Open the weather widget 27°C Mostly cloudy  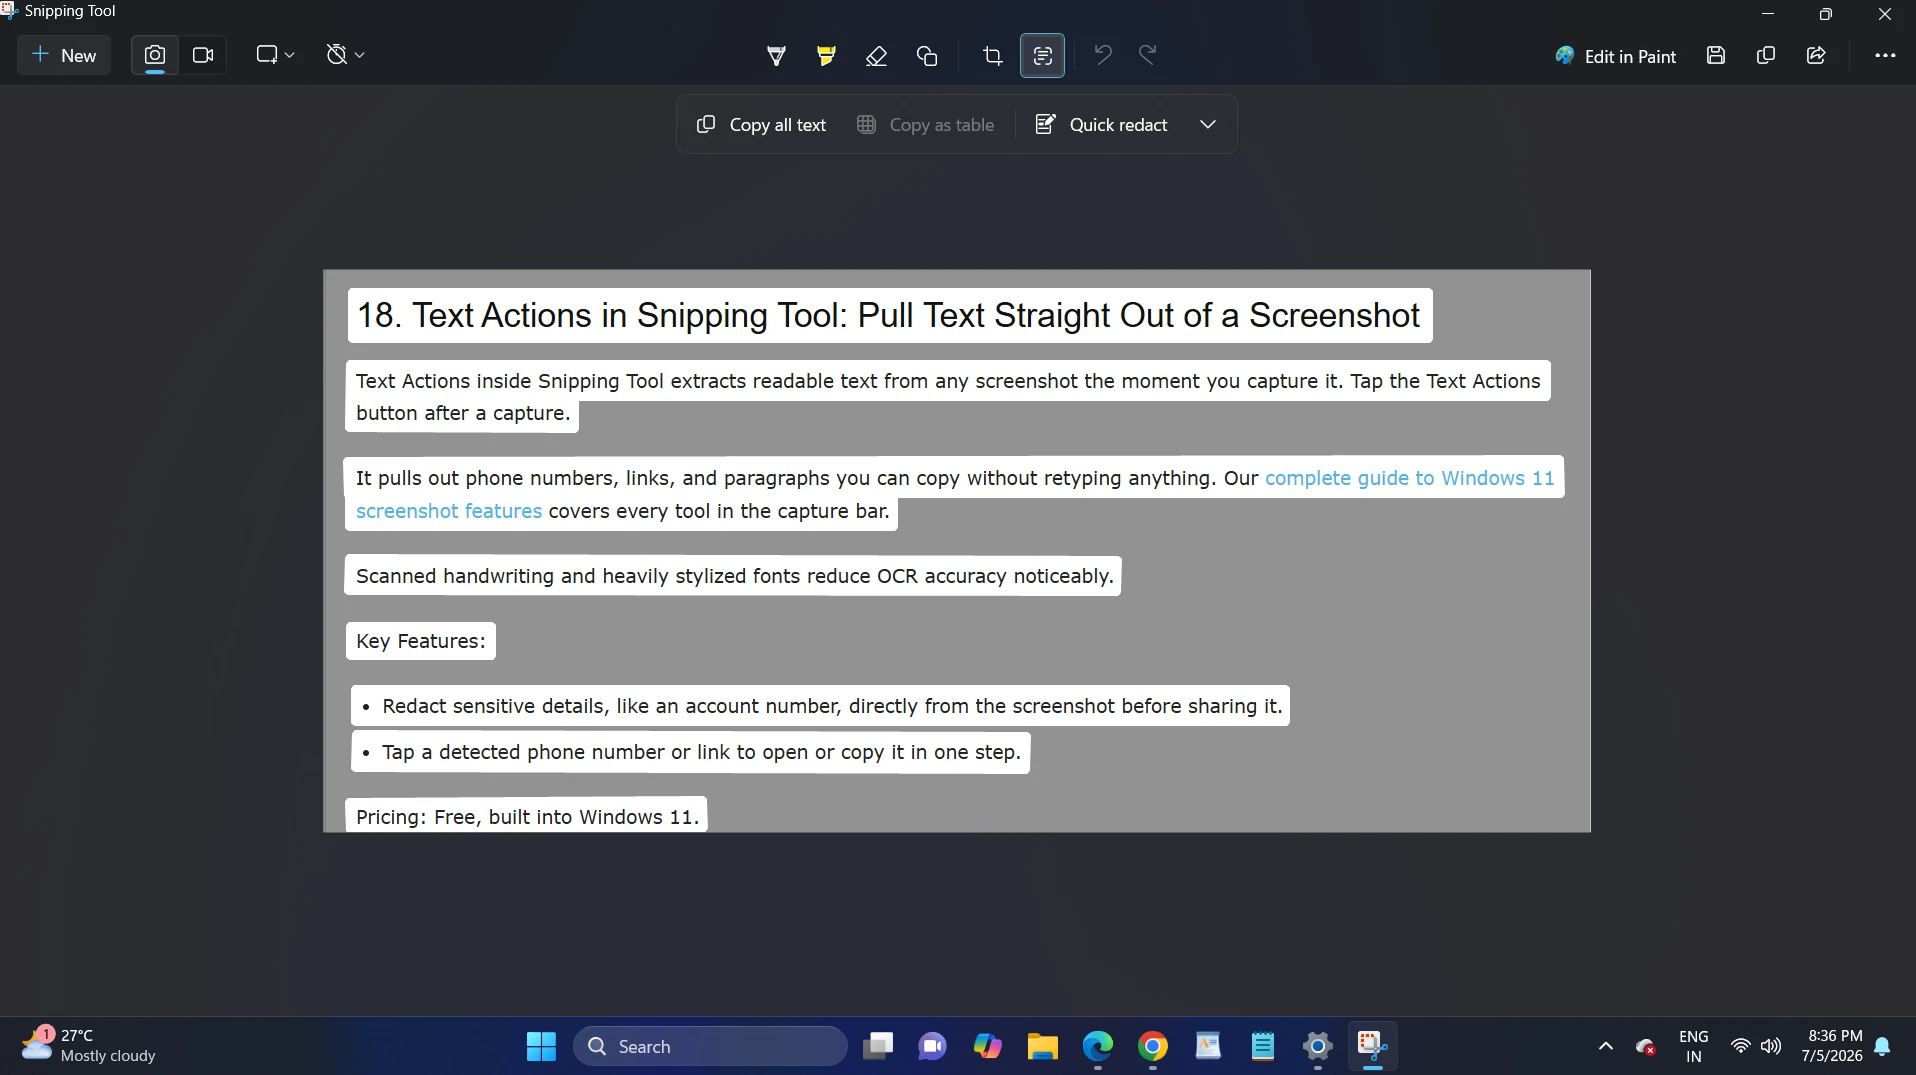[90, 1046]
